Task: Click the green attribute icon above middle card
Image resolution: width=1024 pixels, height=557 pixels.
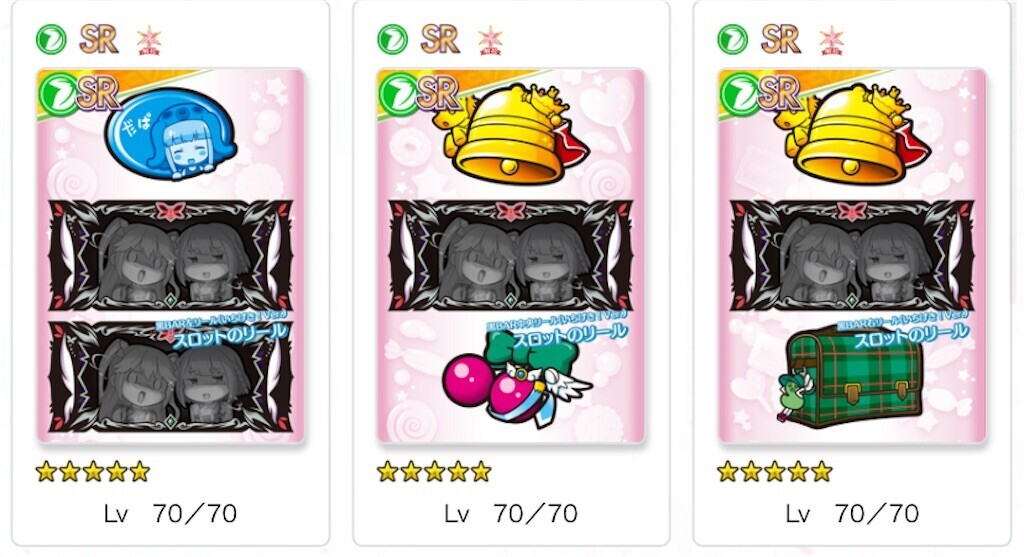Action: [x=392, y=40]
